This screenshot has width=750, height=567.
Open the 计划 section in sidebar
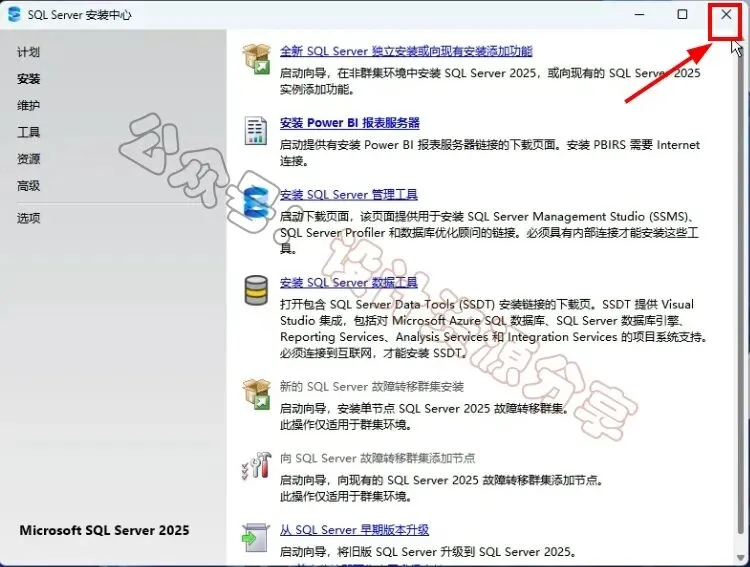point(28,52)
